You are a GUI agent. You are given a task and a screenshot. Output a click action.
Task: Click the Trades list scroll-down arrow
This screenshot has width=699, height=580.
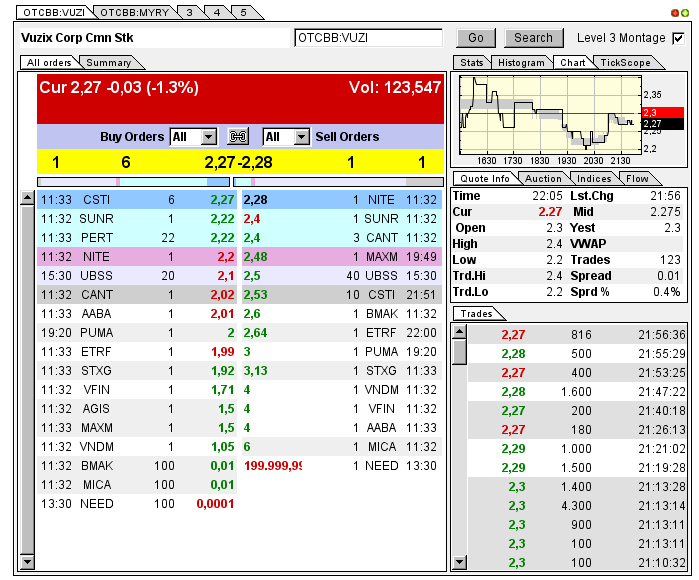pos(460,563)
